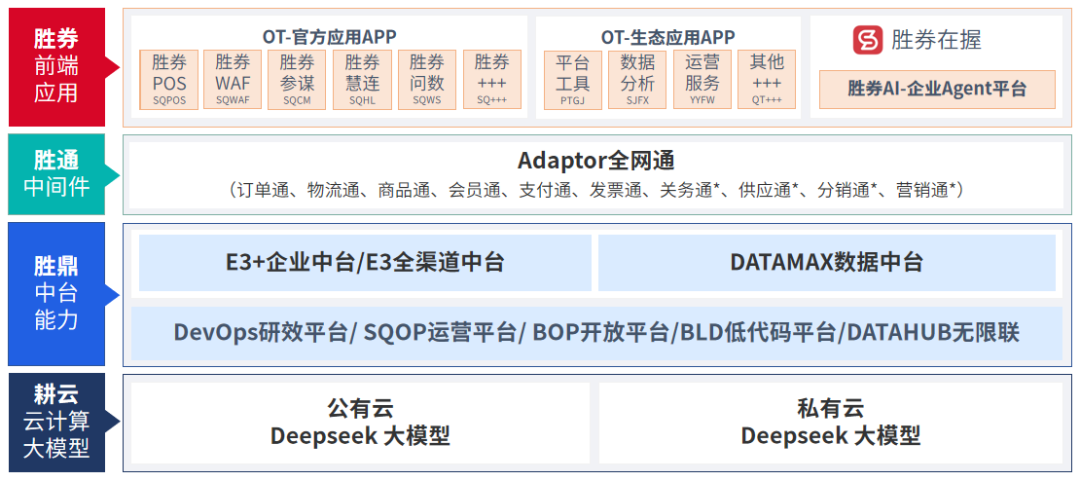Click the 运营服务 YYFW box

(702, 80)
